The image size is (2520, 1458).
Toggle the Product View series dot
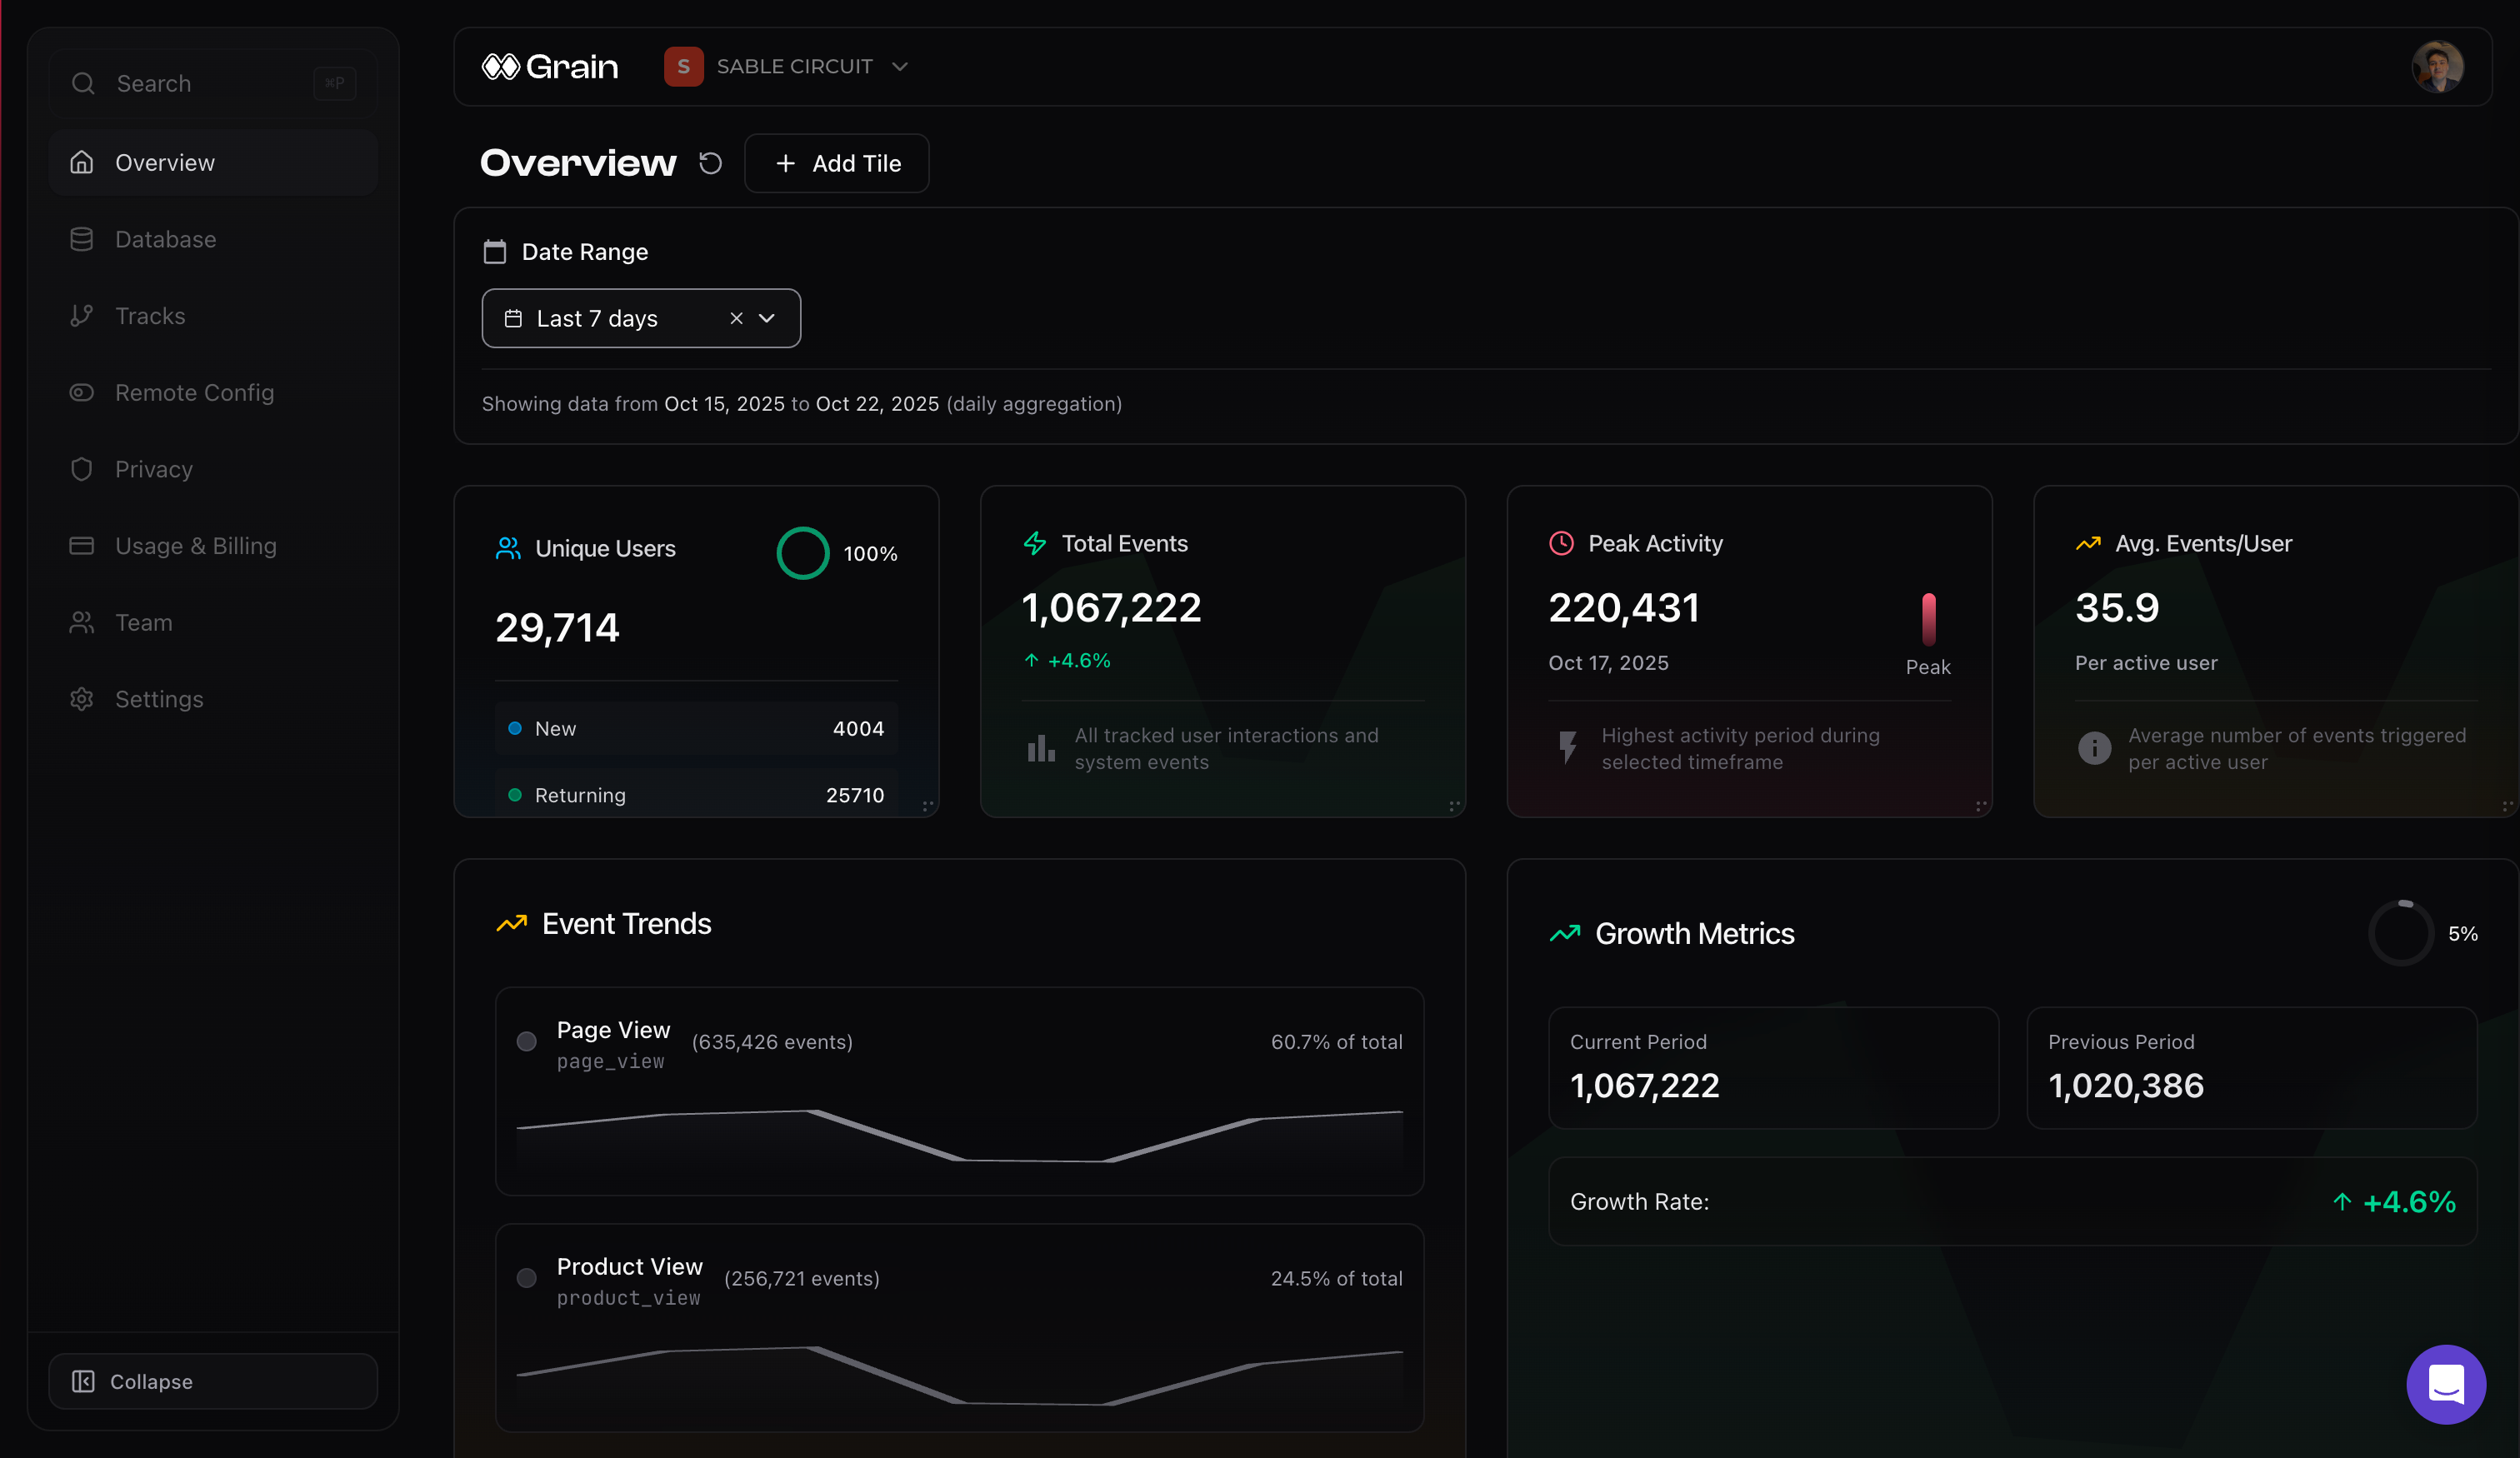tap(527, 1278)
